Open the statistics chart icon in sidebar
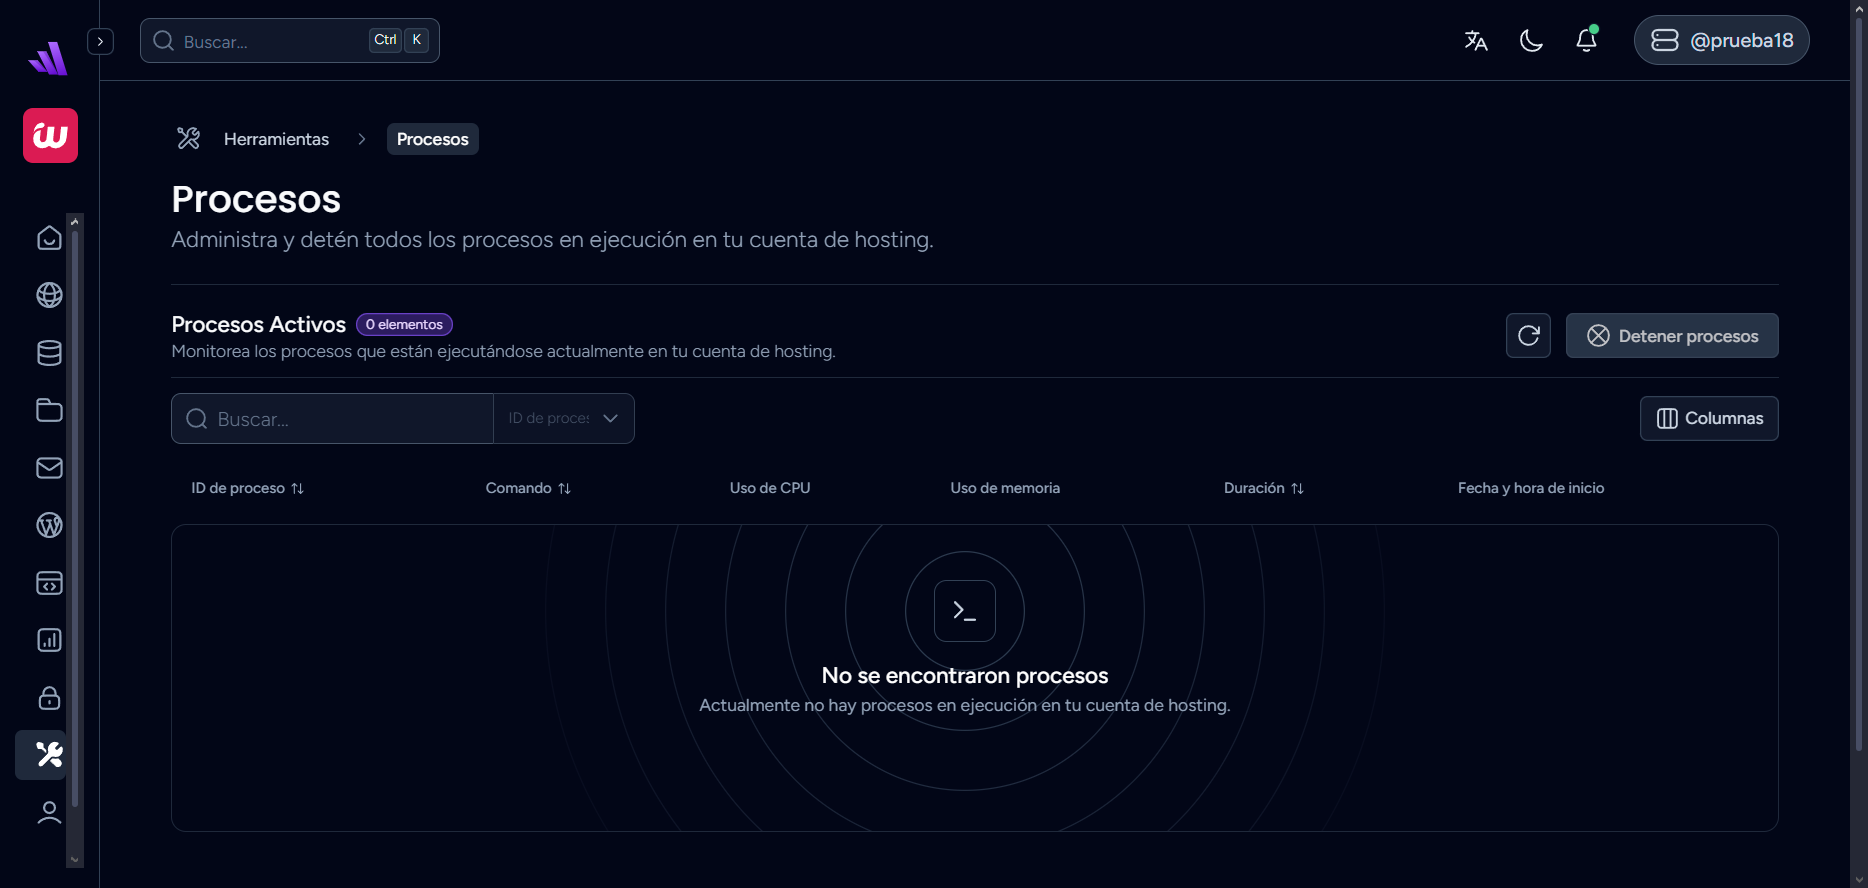 pos(49,640)
